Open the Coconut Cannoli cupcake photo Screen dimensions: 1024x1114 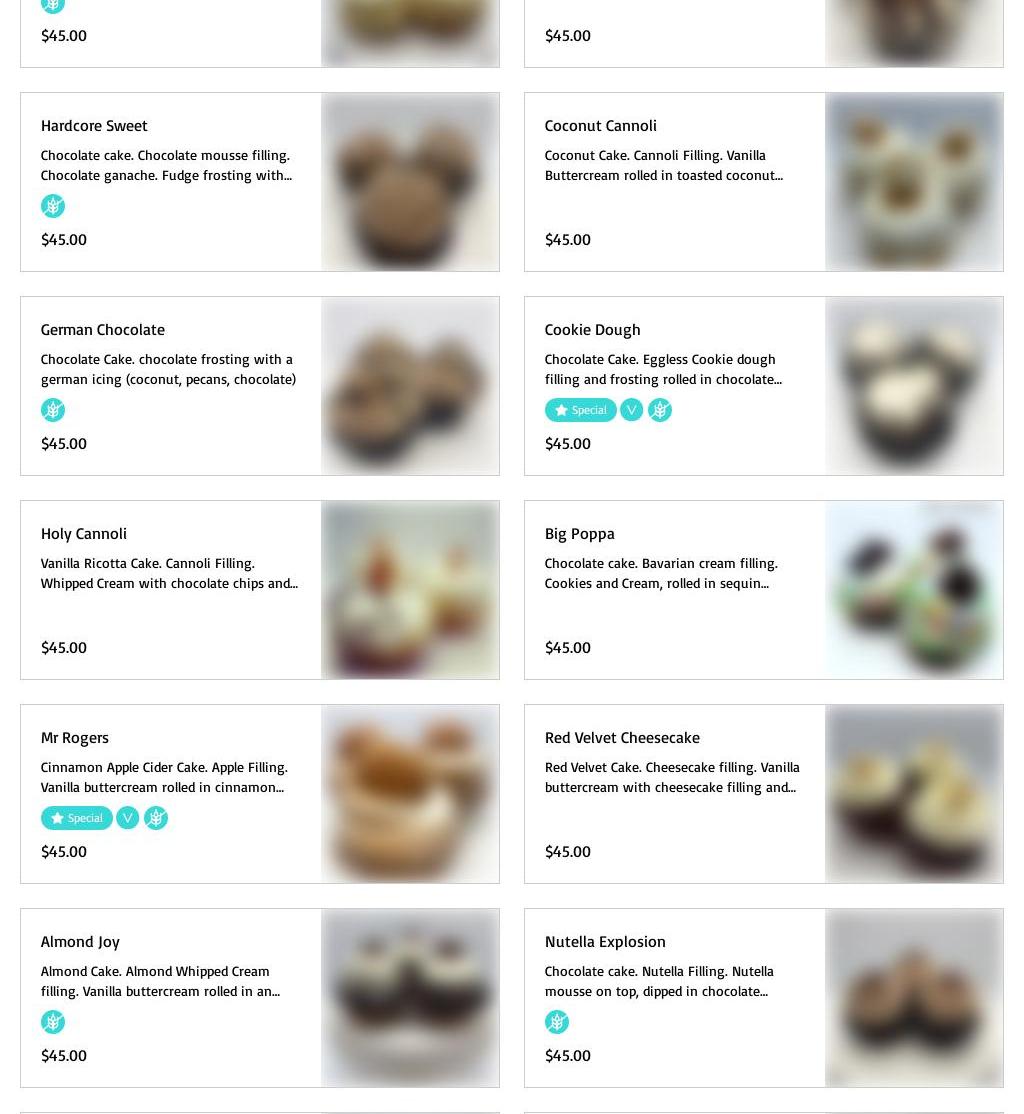coord(914,182)
